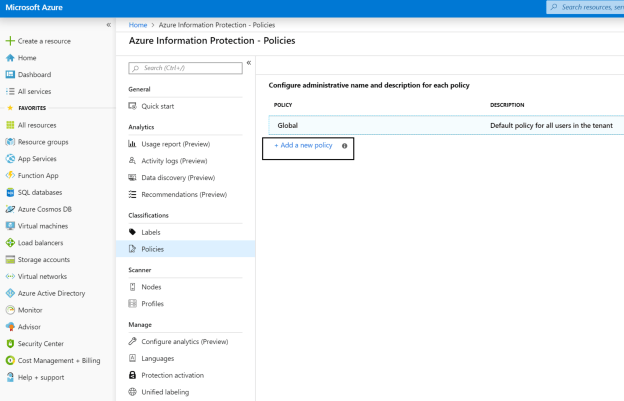Image resolution: width=624 pixels, height=401 pixels.
Task: Click the Storage accounts icon
Action: click(10, 260)
